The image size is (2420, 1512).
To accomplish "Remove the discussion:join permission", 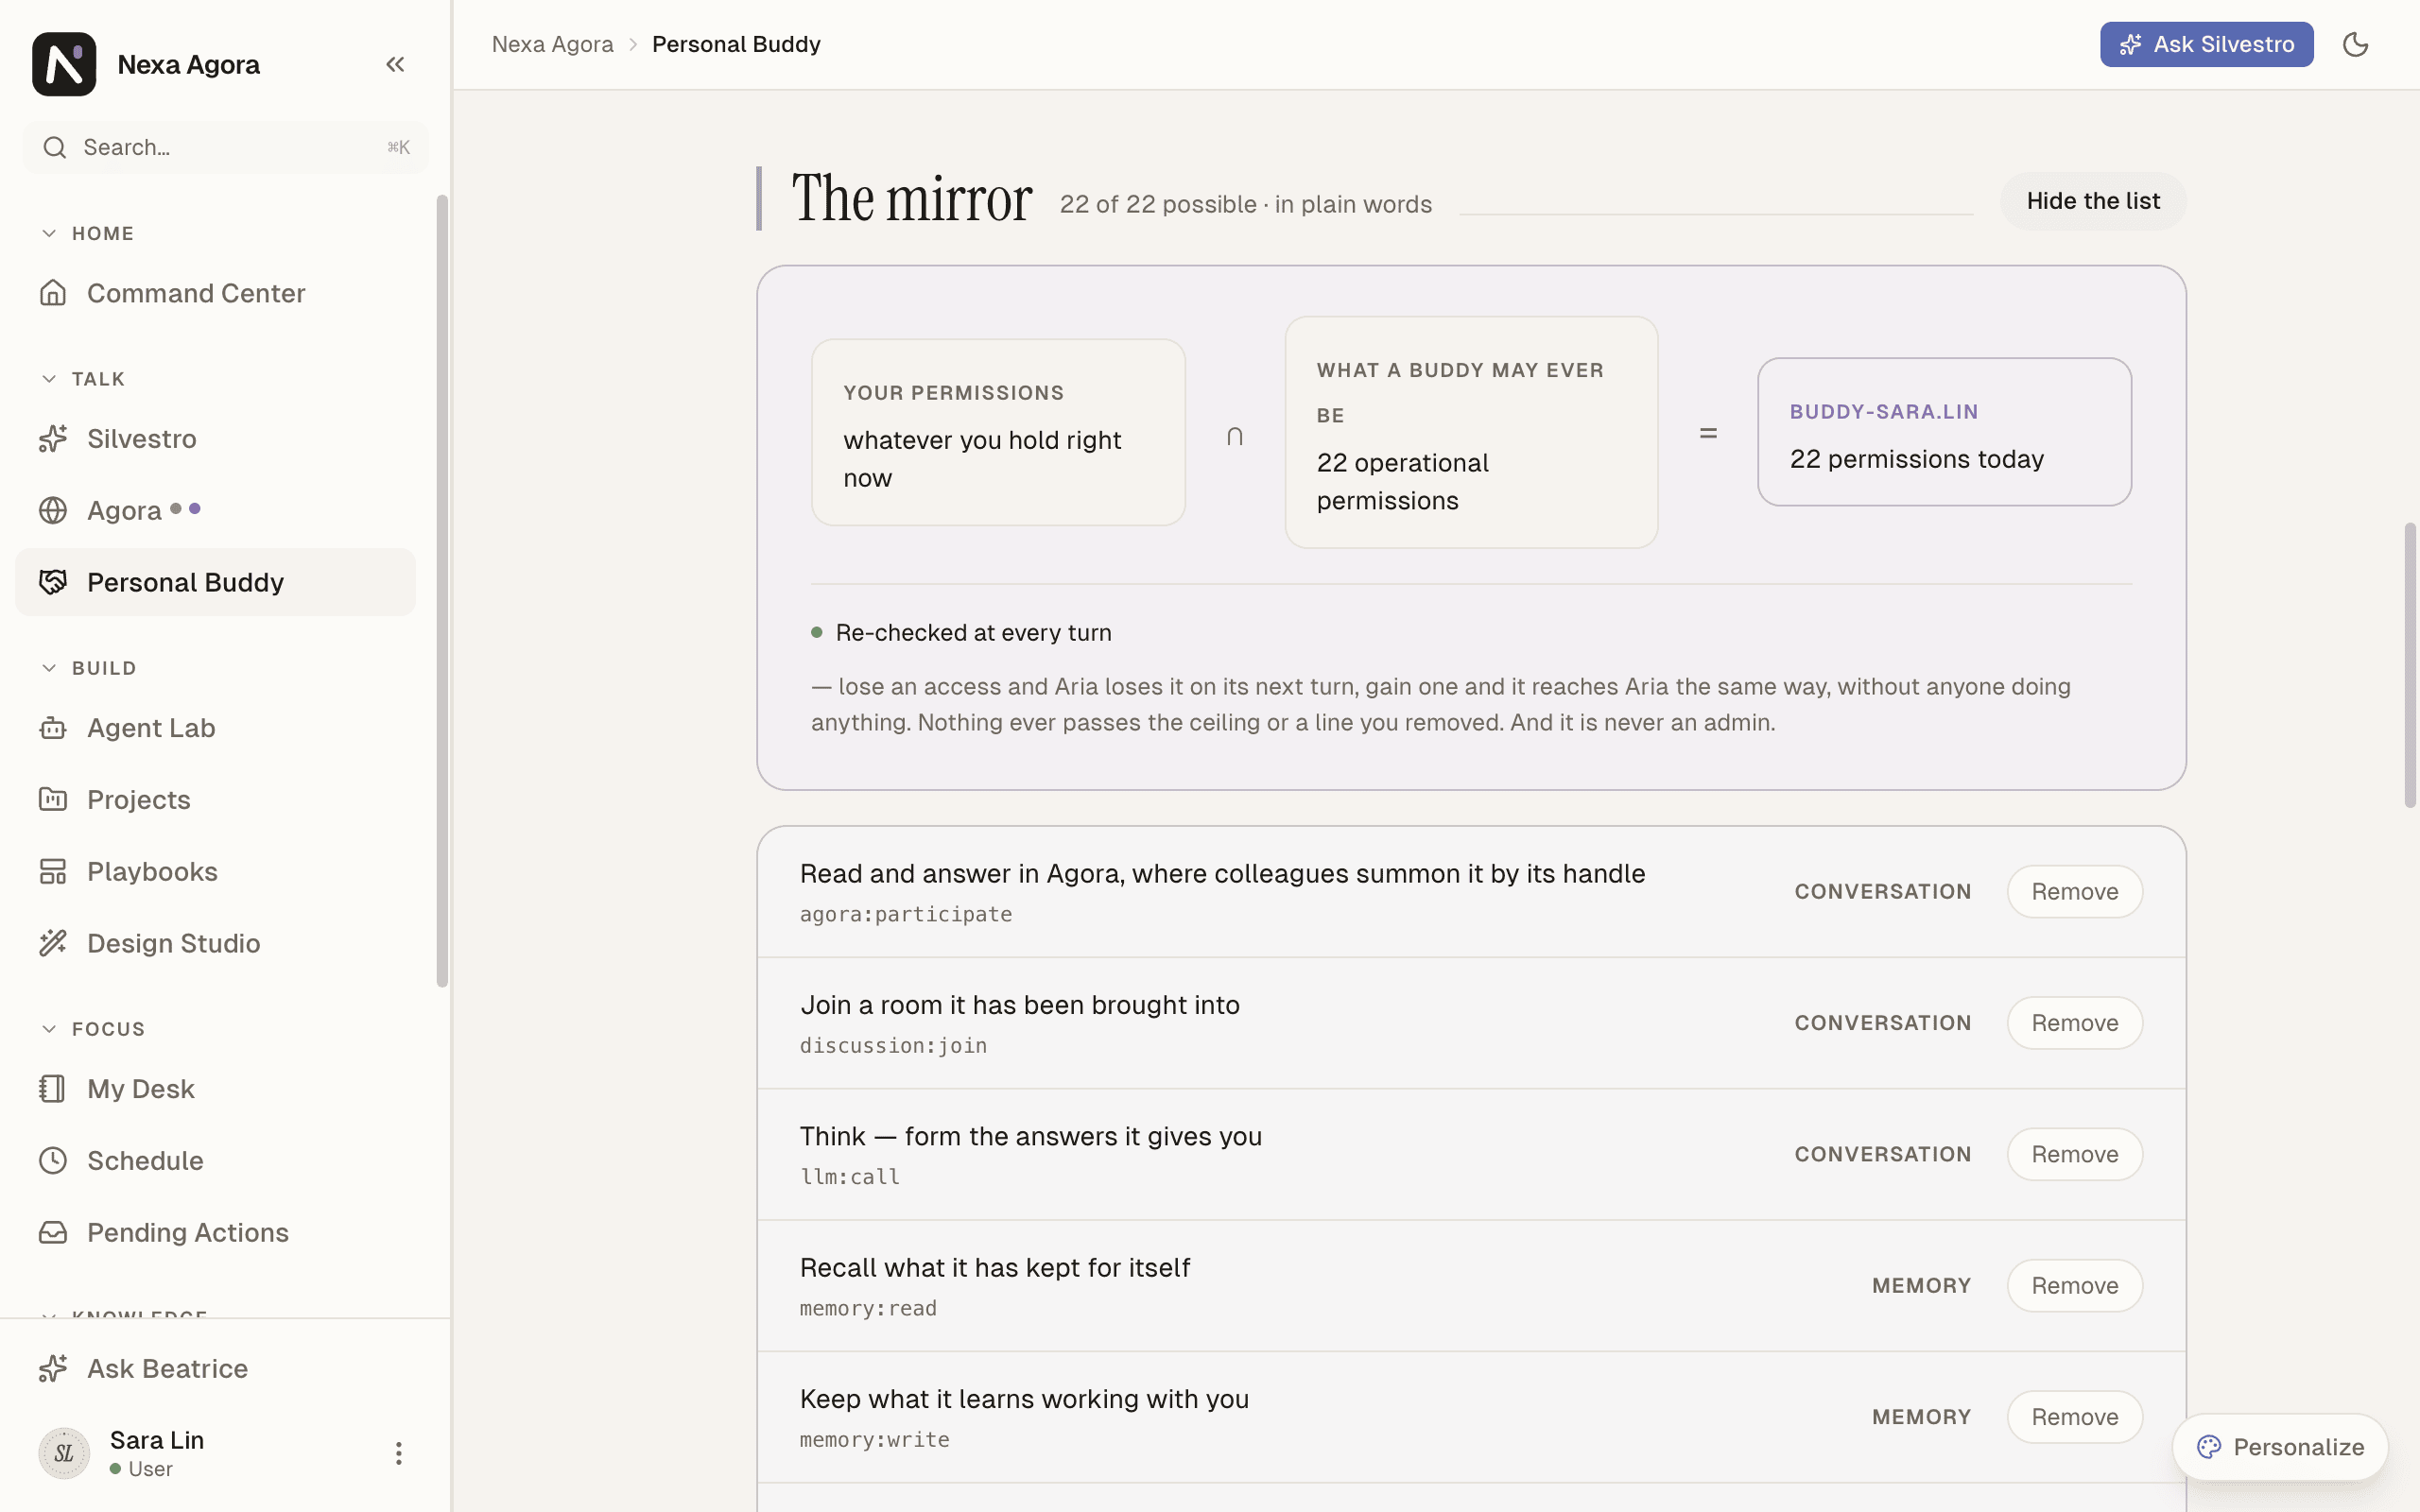I will (2074, 1022).
